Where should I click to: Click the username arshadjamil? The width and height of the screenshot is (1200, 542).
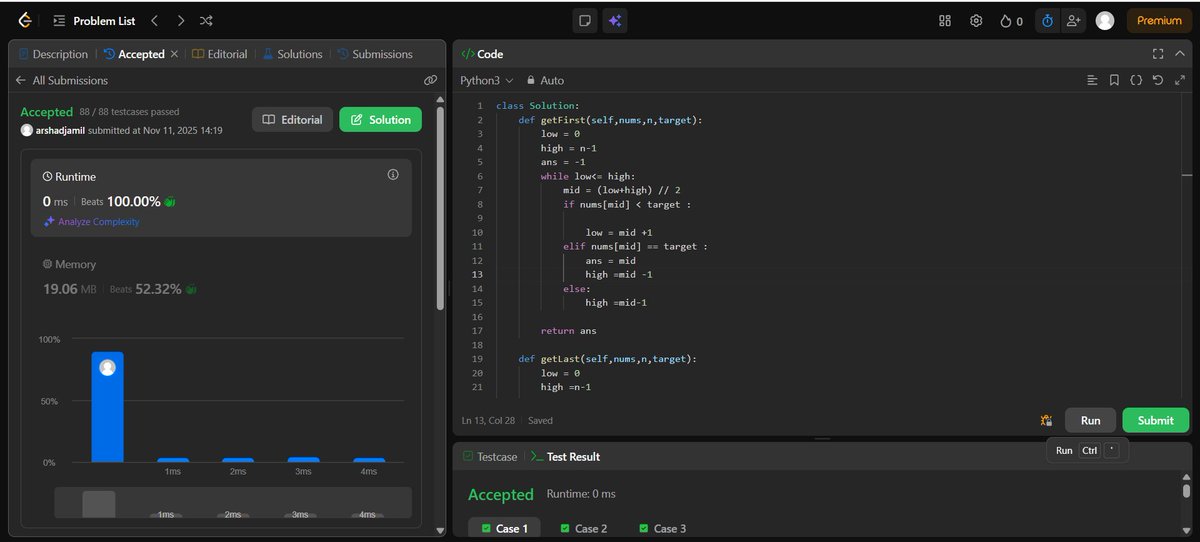[60, 130]
